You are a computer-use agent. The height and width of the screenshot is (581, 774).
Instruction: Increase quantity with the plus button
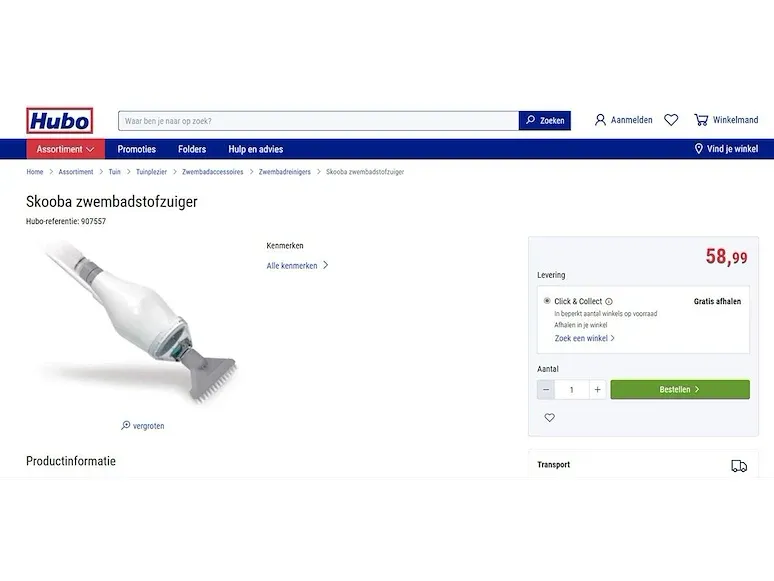click(x=597, y=389)
